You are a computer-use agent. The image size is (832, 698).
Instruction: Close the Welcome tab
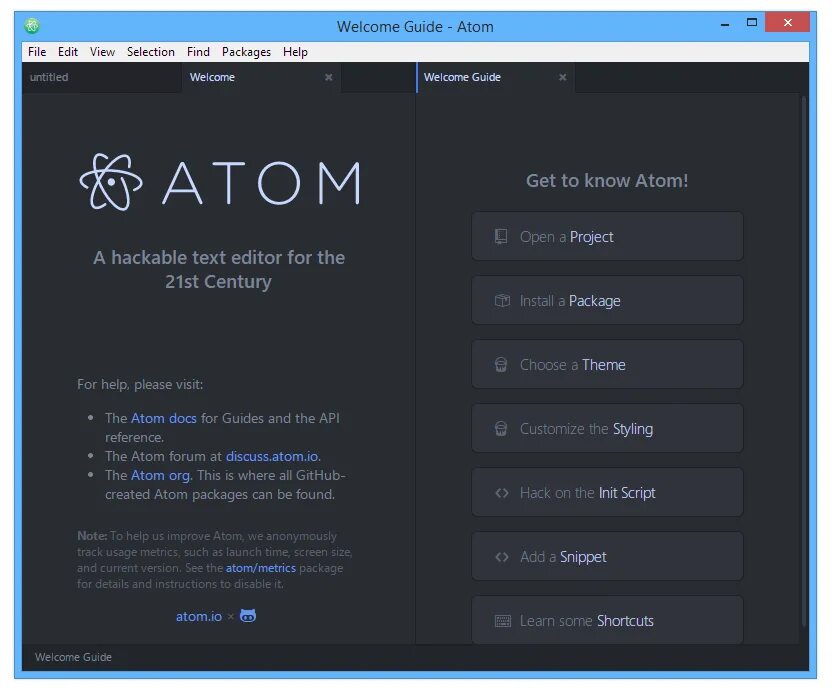(x=328, y=77)
